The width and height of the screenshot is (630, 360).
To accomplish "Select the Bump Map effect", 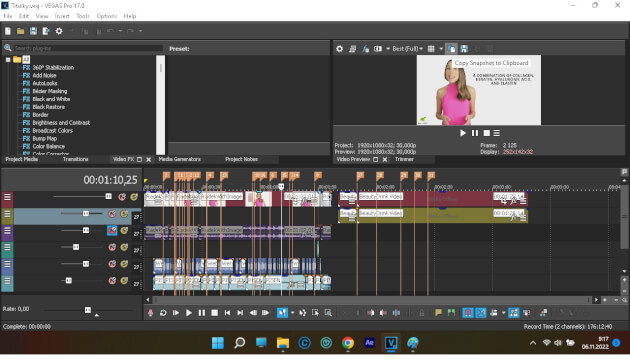I will point(45,138).
